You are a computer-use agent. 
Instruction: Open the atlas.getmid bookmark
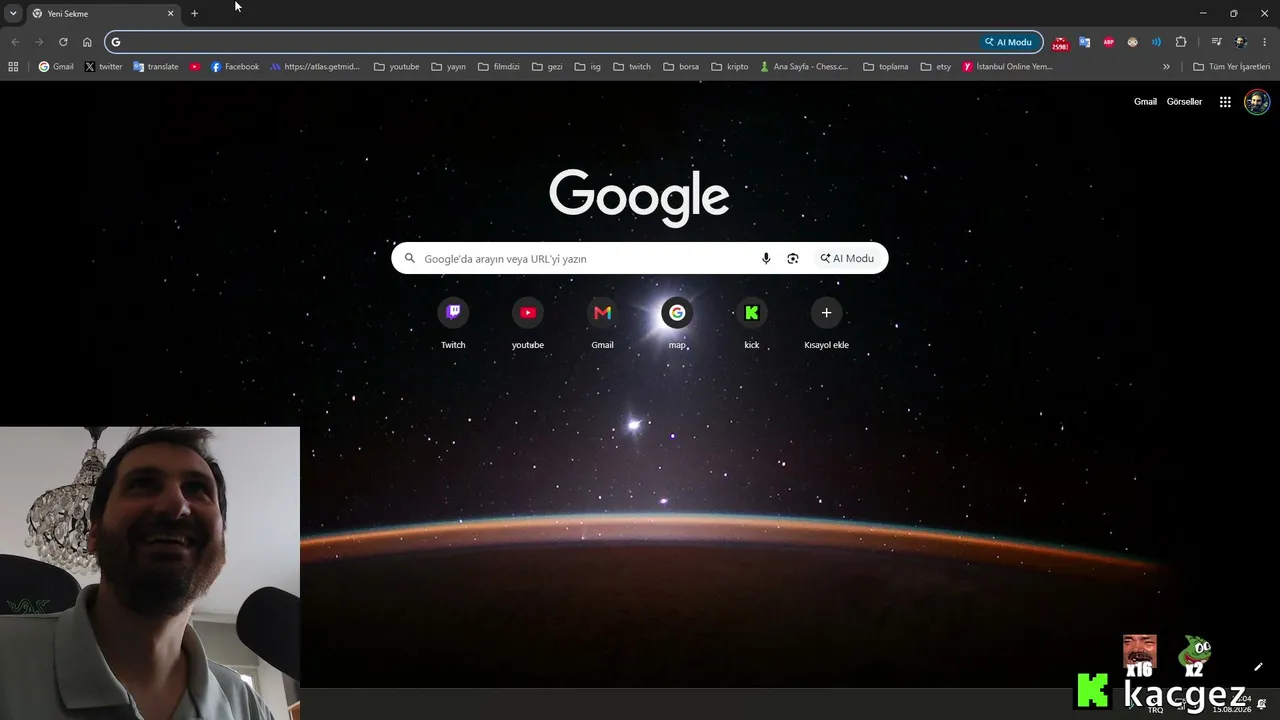click(315, 67)
